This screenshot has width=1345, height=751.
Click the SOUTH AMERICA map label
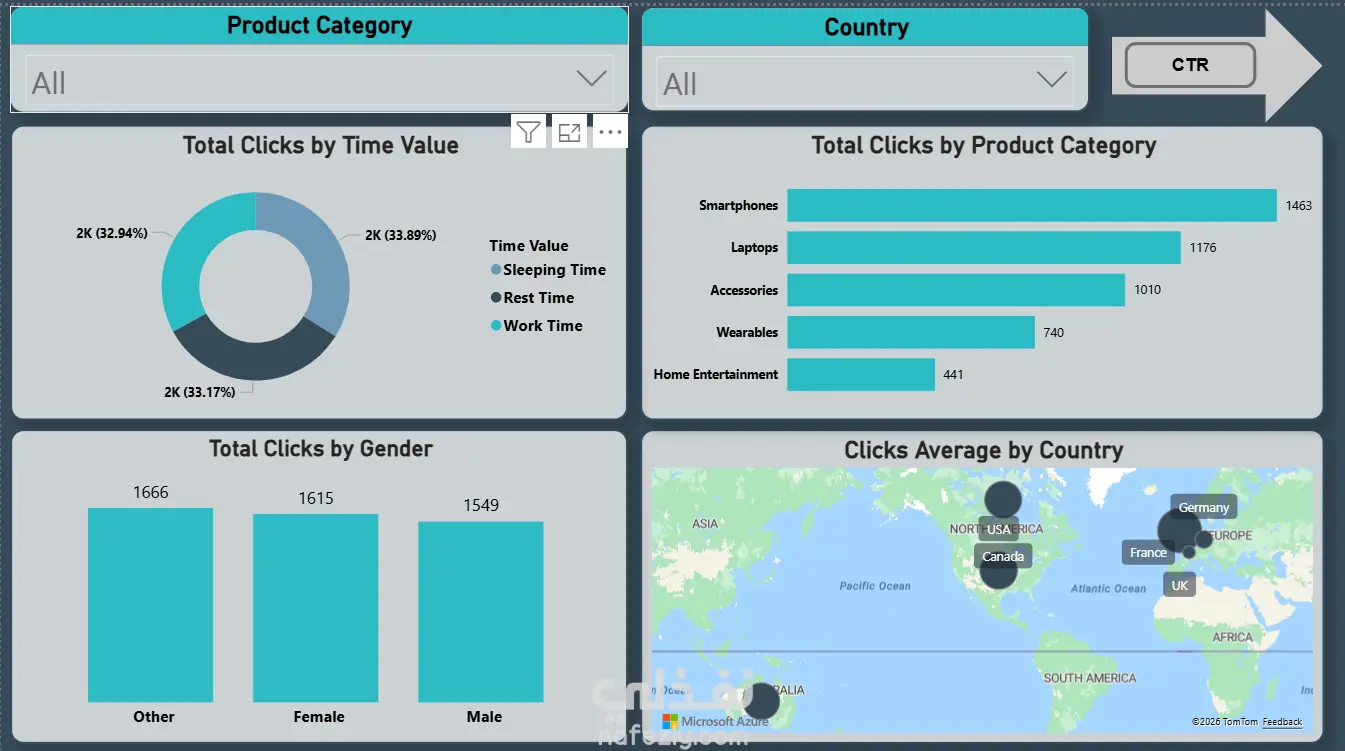[x=1090, y=678]
